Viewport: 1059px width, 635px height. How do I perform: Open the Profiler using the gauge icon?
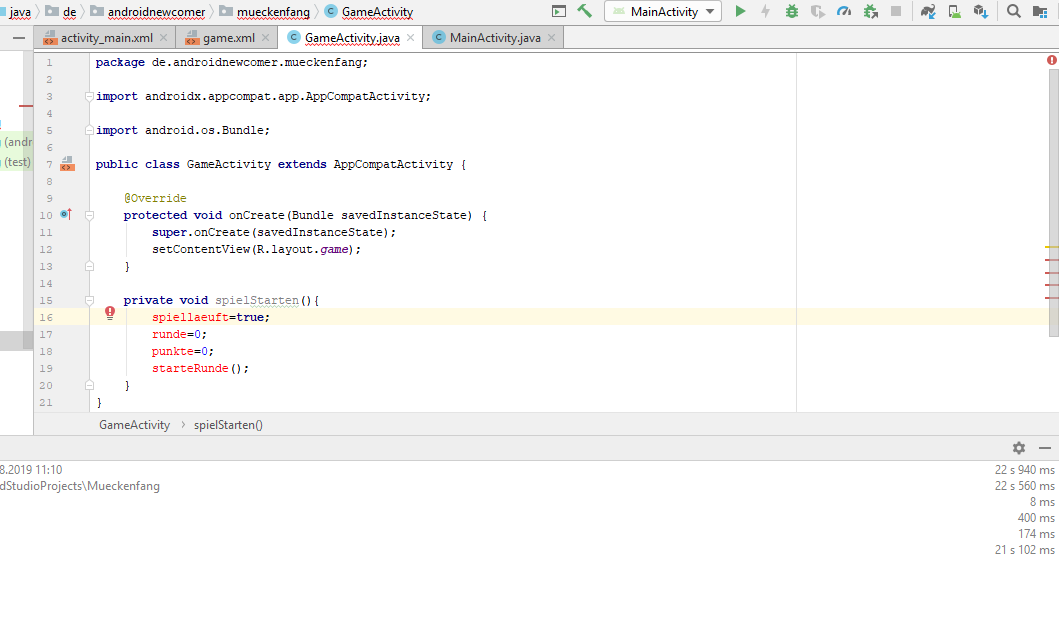click(844, 11)
